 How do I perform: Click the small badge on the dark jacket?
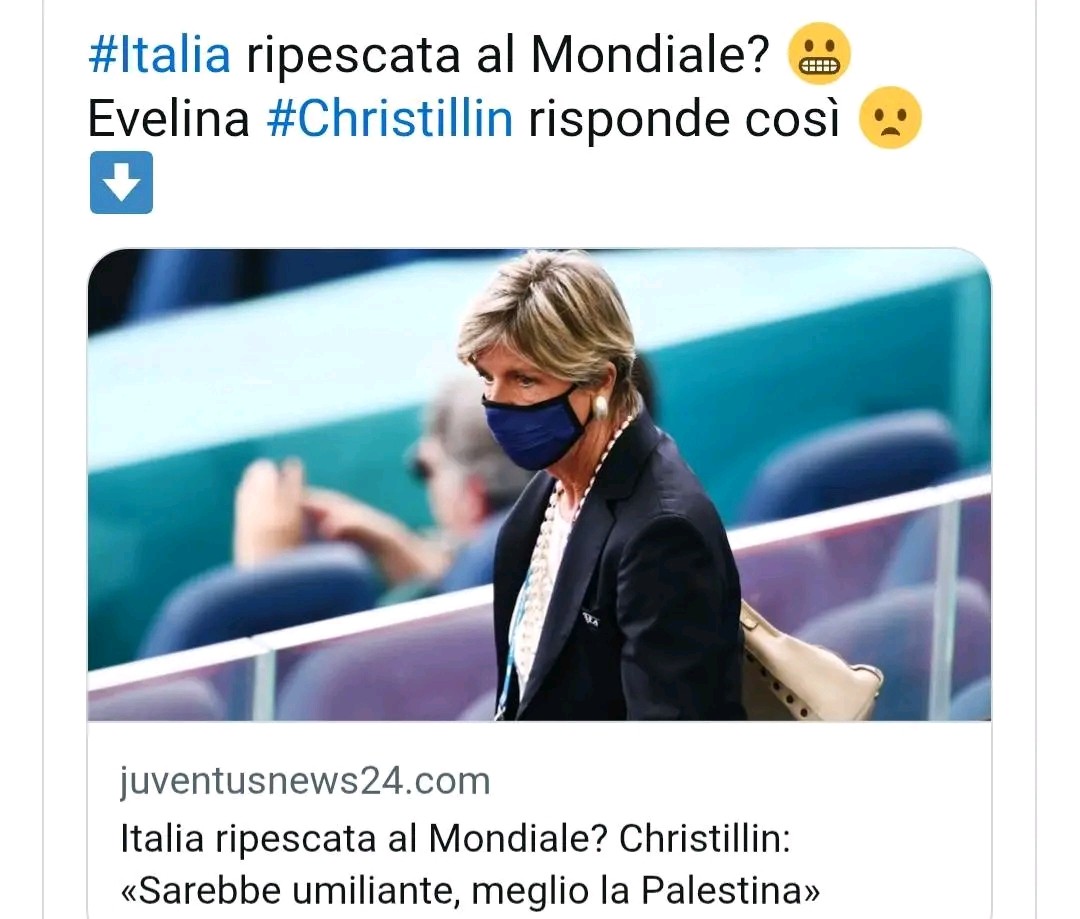[x=590, y=620]
